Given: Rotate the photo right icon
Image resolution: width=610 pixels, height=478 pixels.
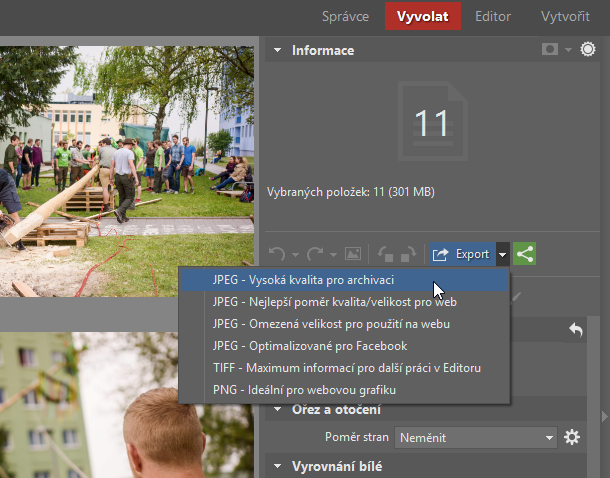Looking at the screenshot, I should click(x=408, y=254).
